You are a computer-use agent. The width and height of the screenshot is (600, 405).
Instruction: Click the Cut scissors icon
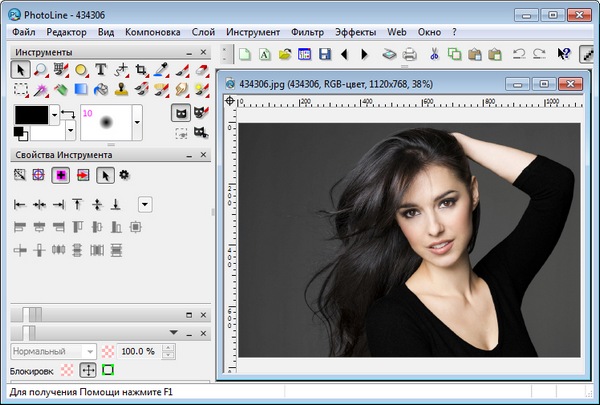[435, 54]
